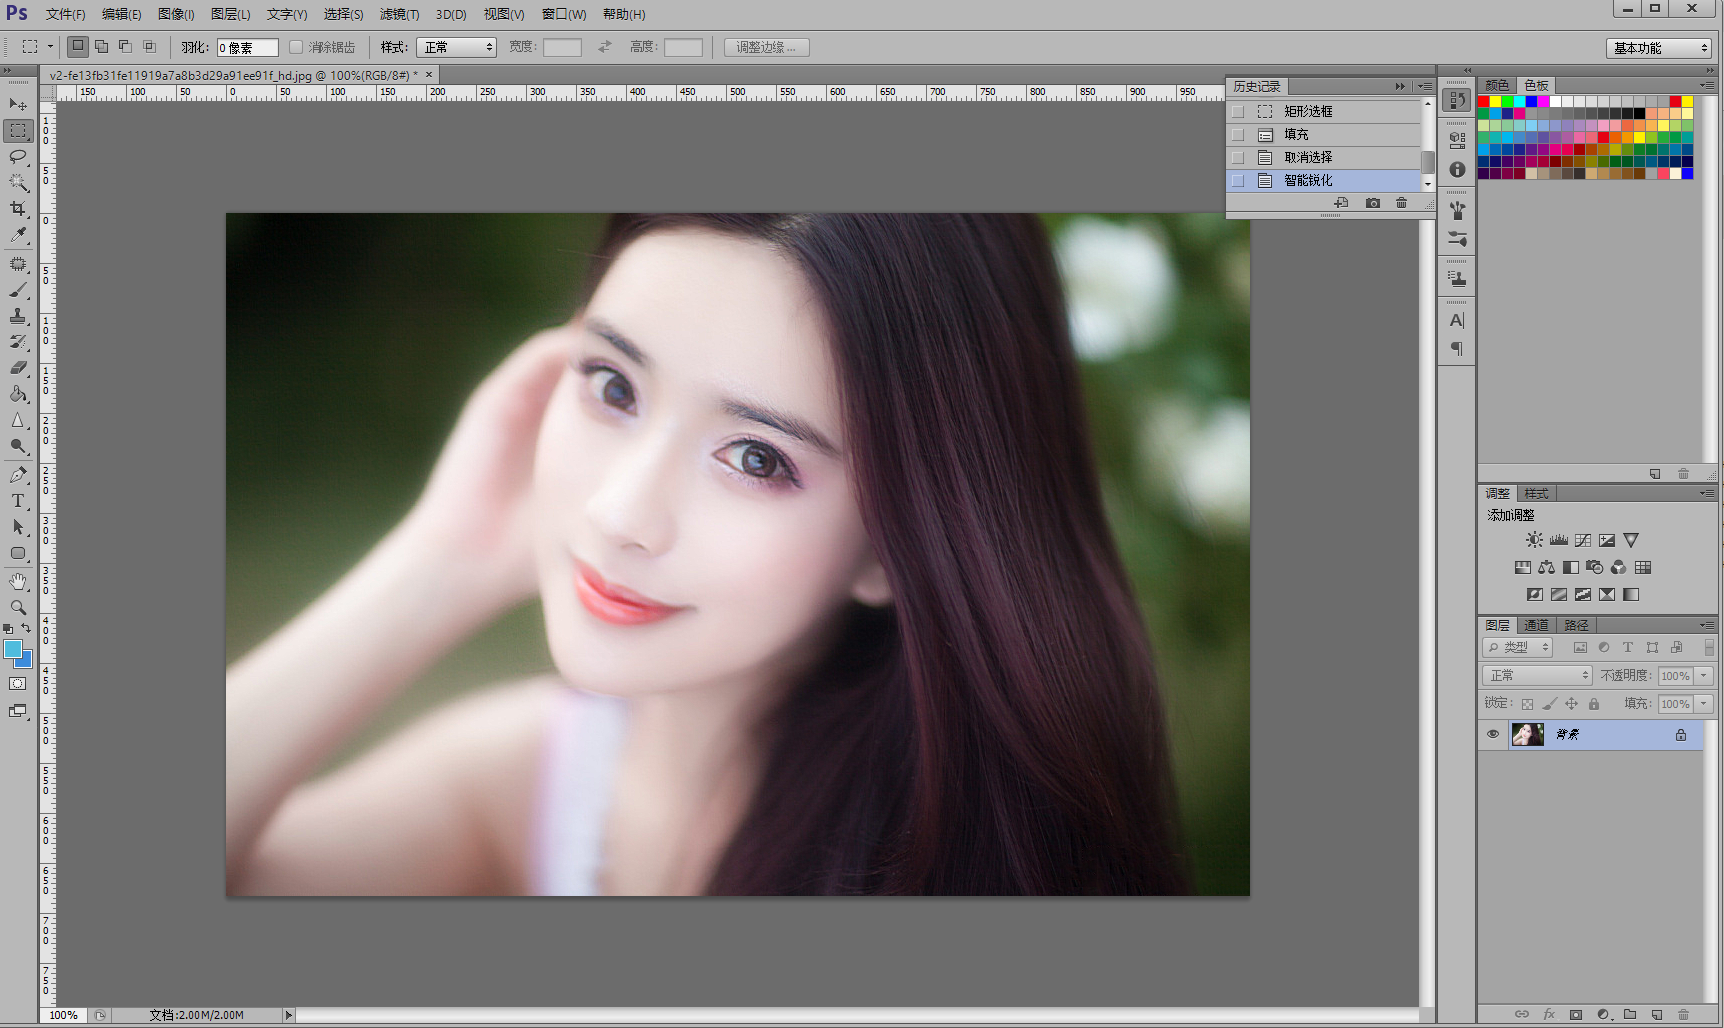Open the 图像 menu
1724x1028 pixels.
(x=176, y=14)
